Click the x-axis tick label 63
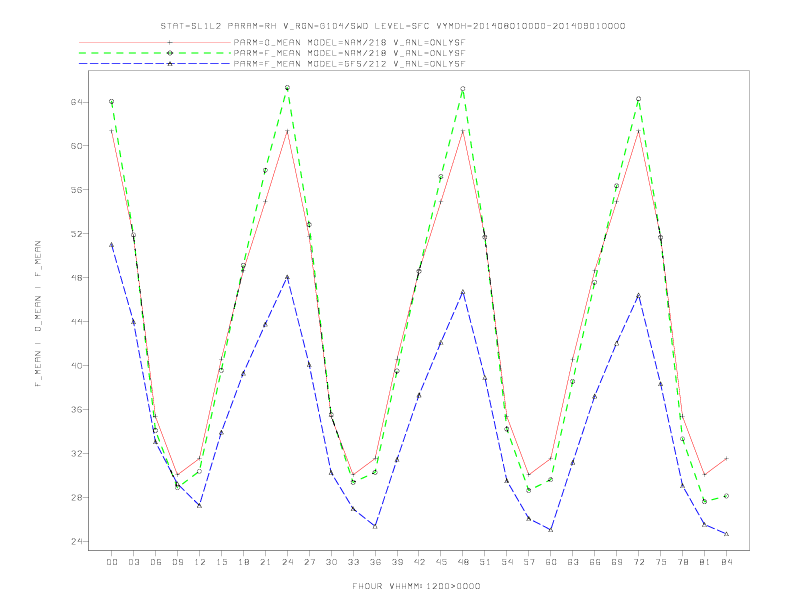 pyautogui.click(x=573, y=562)
